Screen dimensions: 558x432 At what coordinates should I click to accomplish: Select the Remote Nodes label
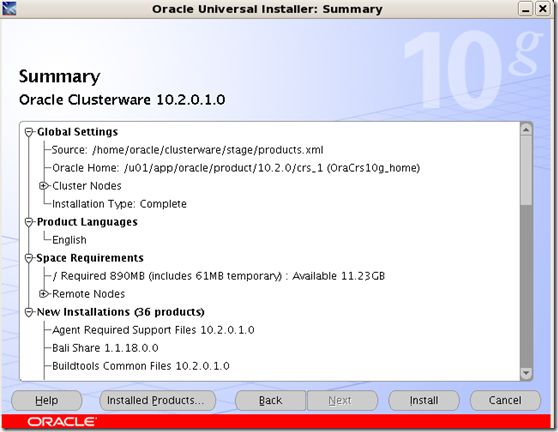pos(88,294)
